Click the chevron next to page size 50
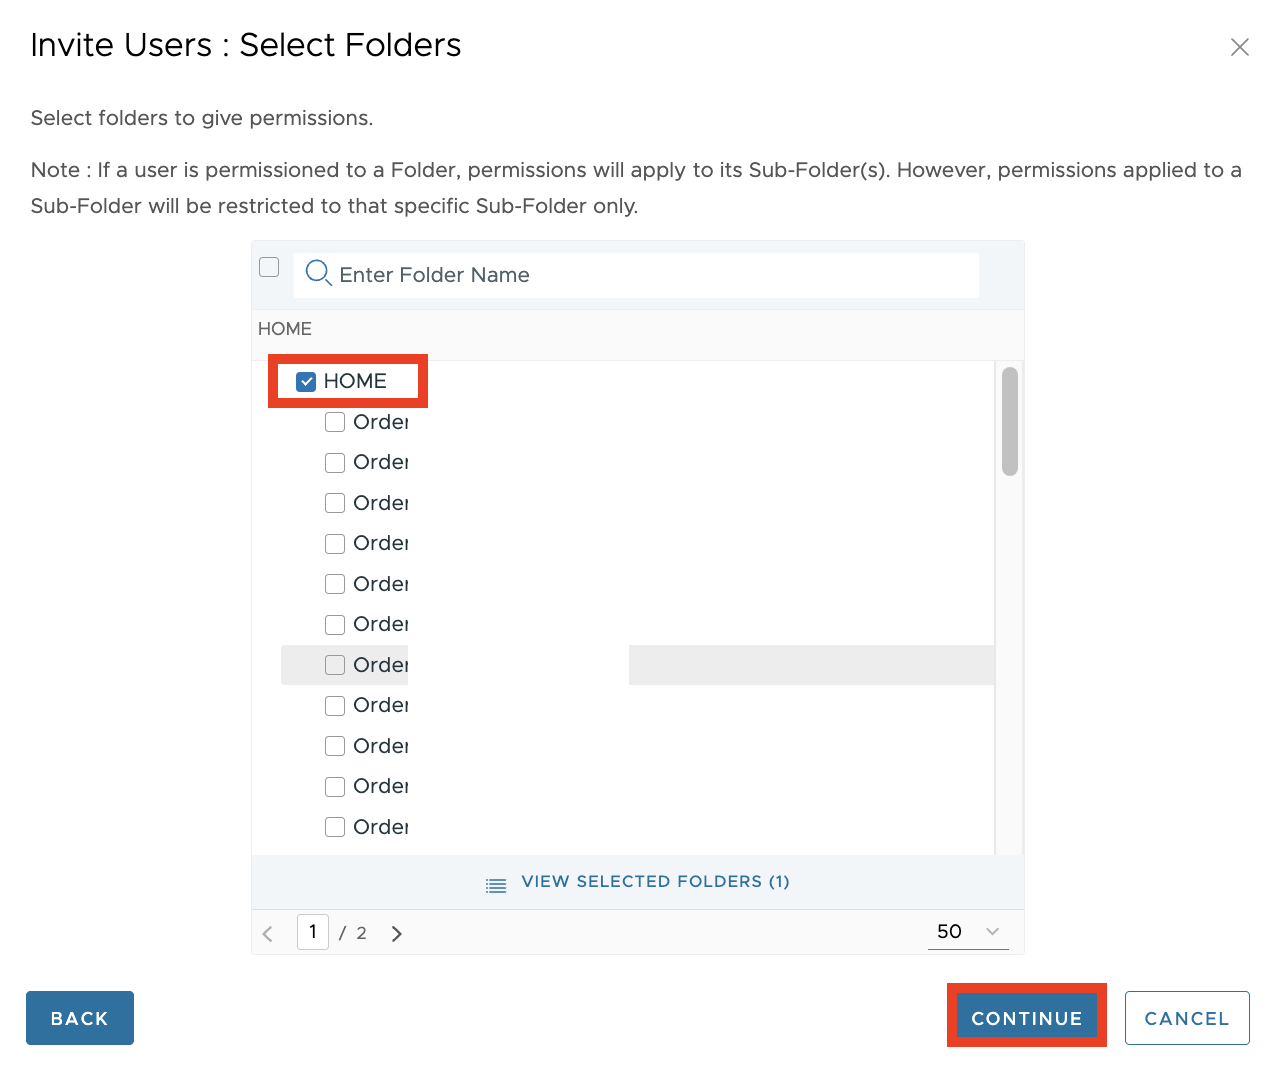Image resolution: width=1276 pixels, height=1070 pixels. (993, 932)
